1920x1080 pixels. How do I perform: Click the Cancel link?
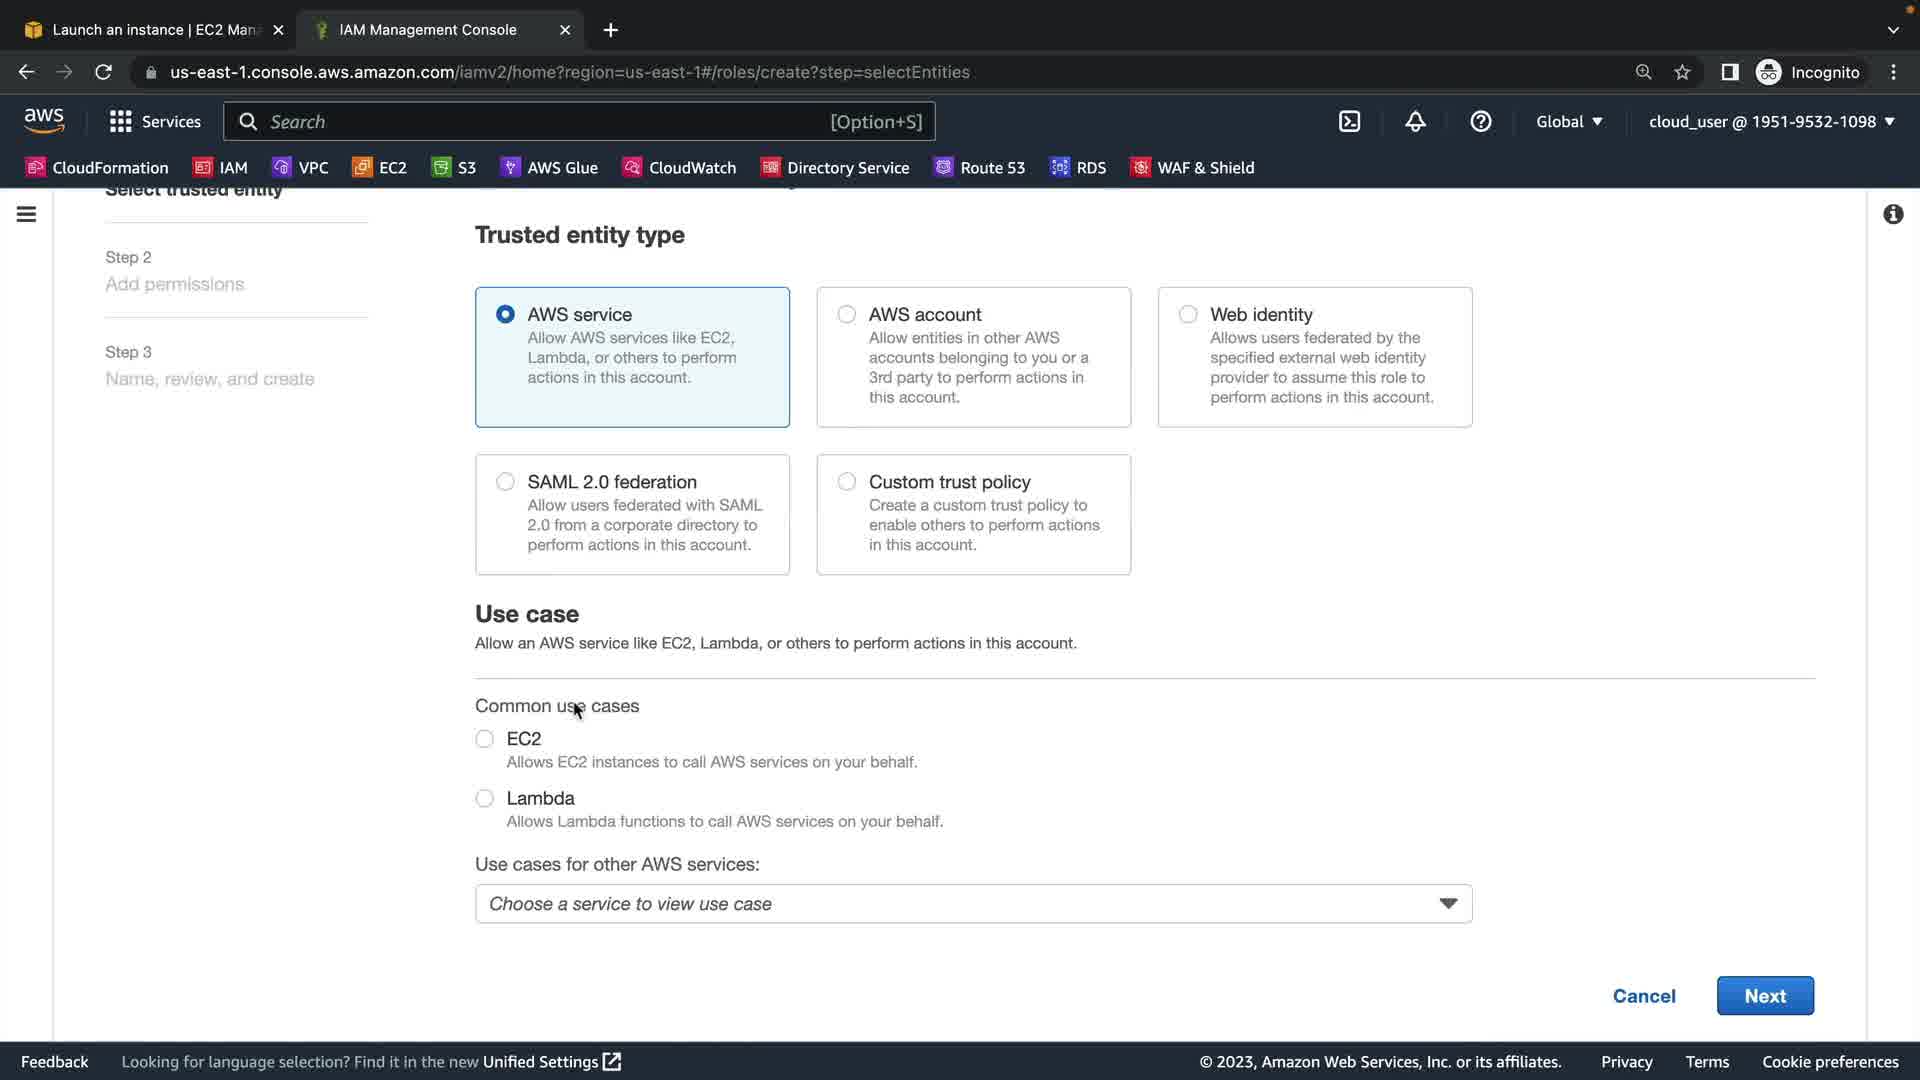(1643, 996)
